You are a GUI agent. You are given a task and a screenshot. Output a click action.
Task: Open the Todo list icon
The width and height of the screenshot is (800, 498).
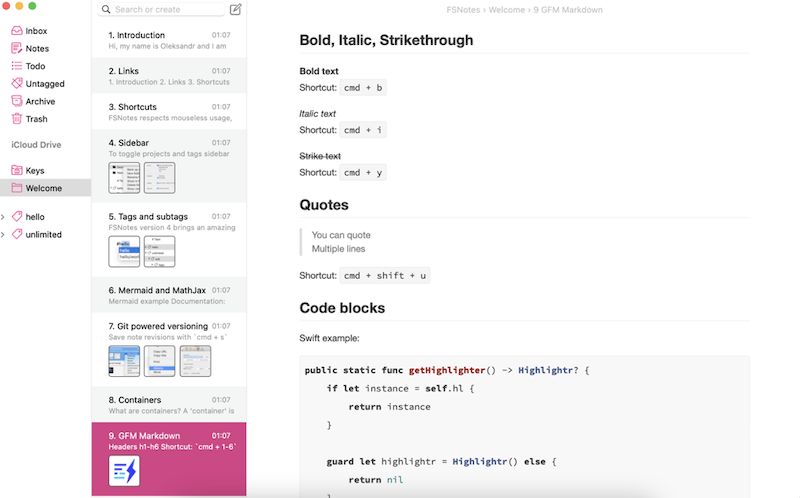click(17, 66)
